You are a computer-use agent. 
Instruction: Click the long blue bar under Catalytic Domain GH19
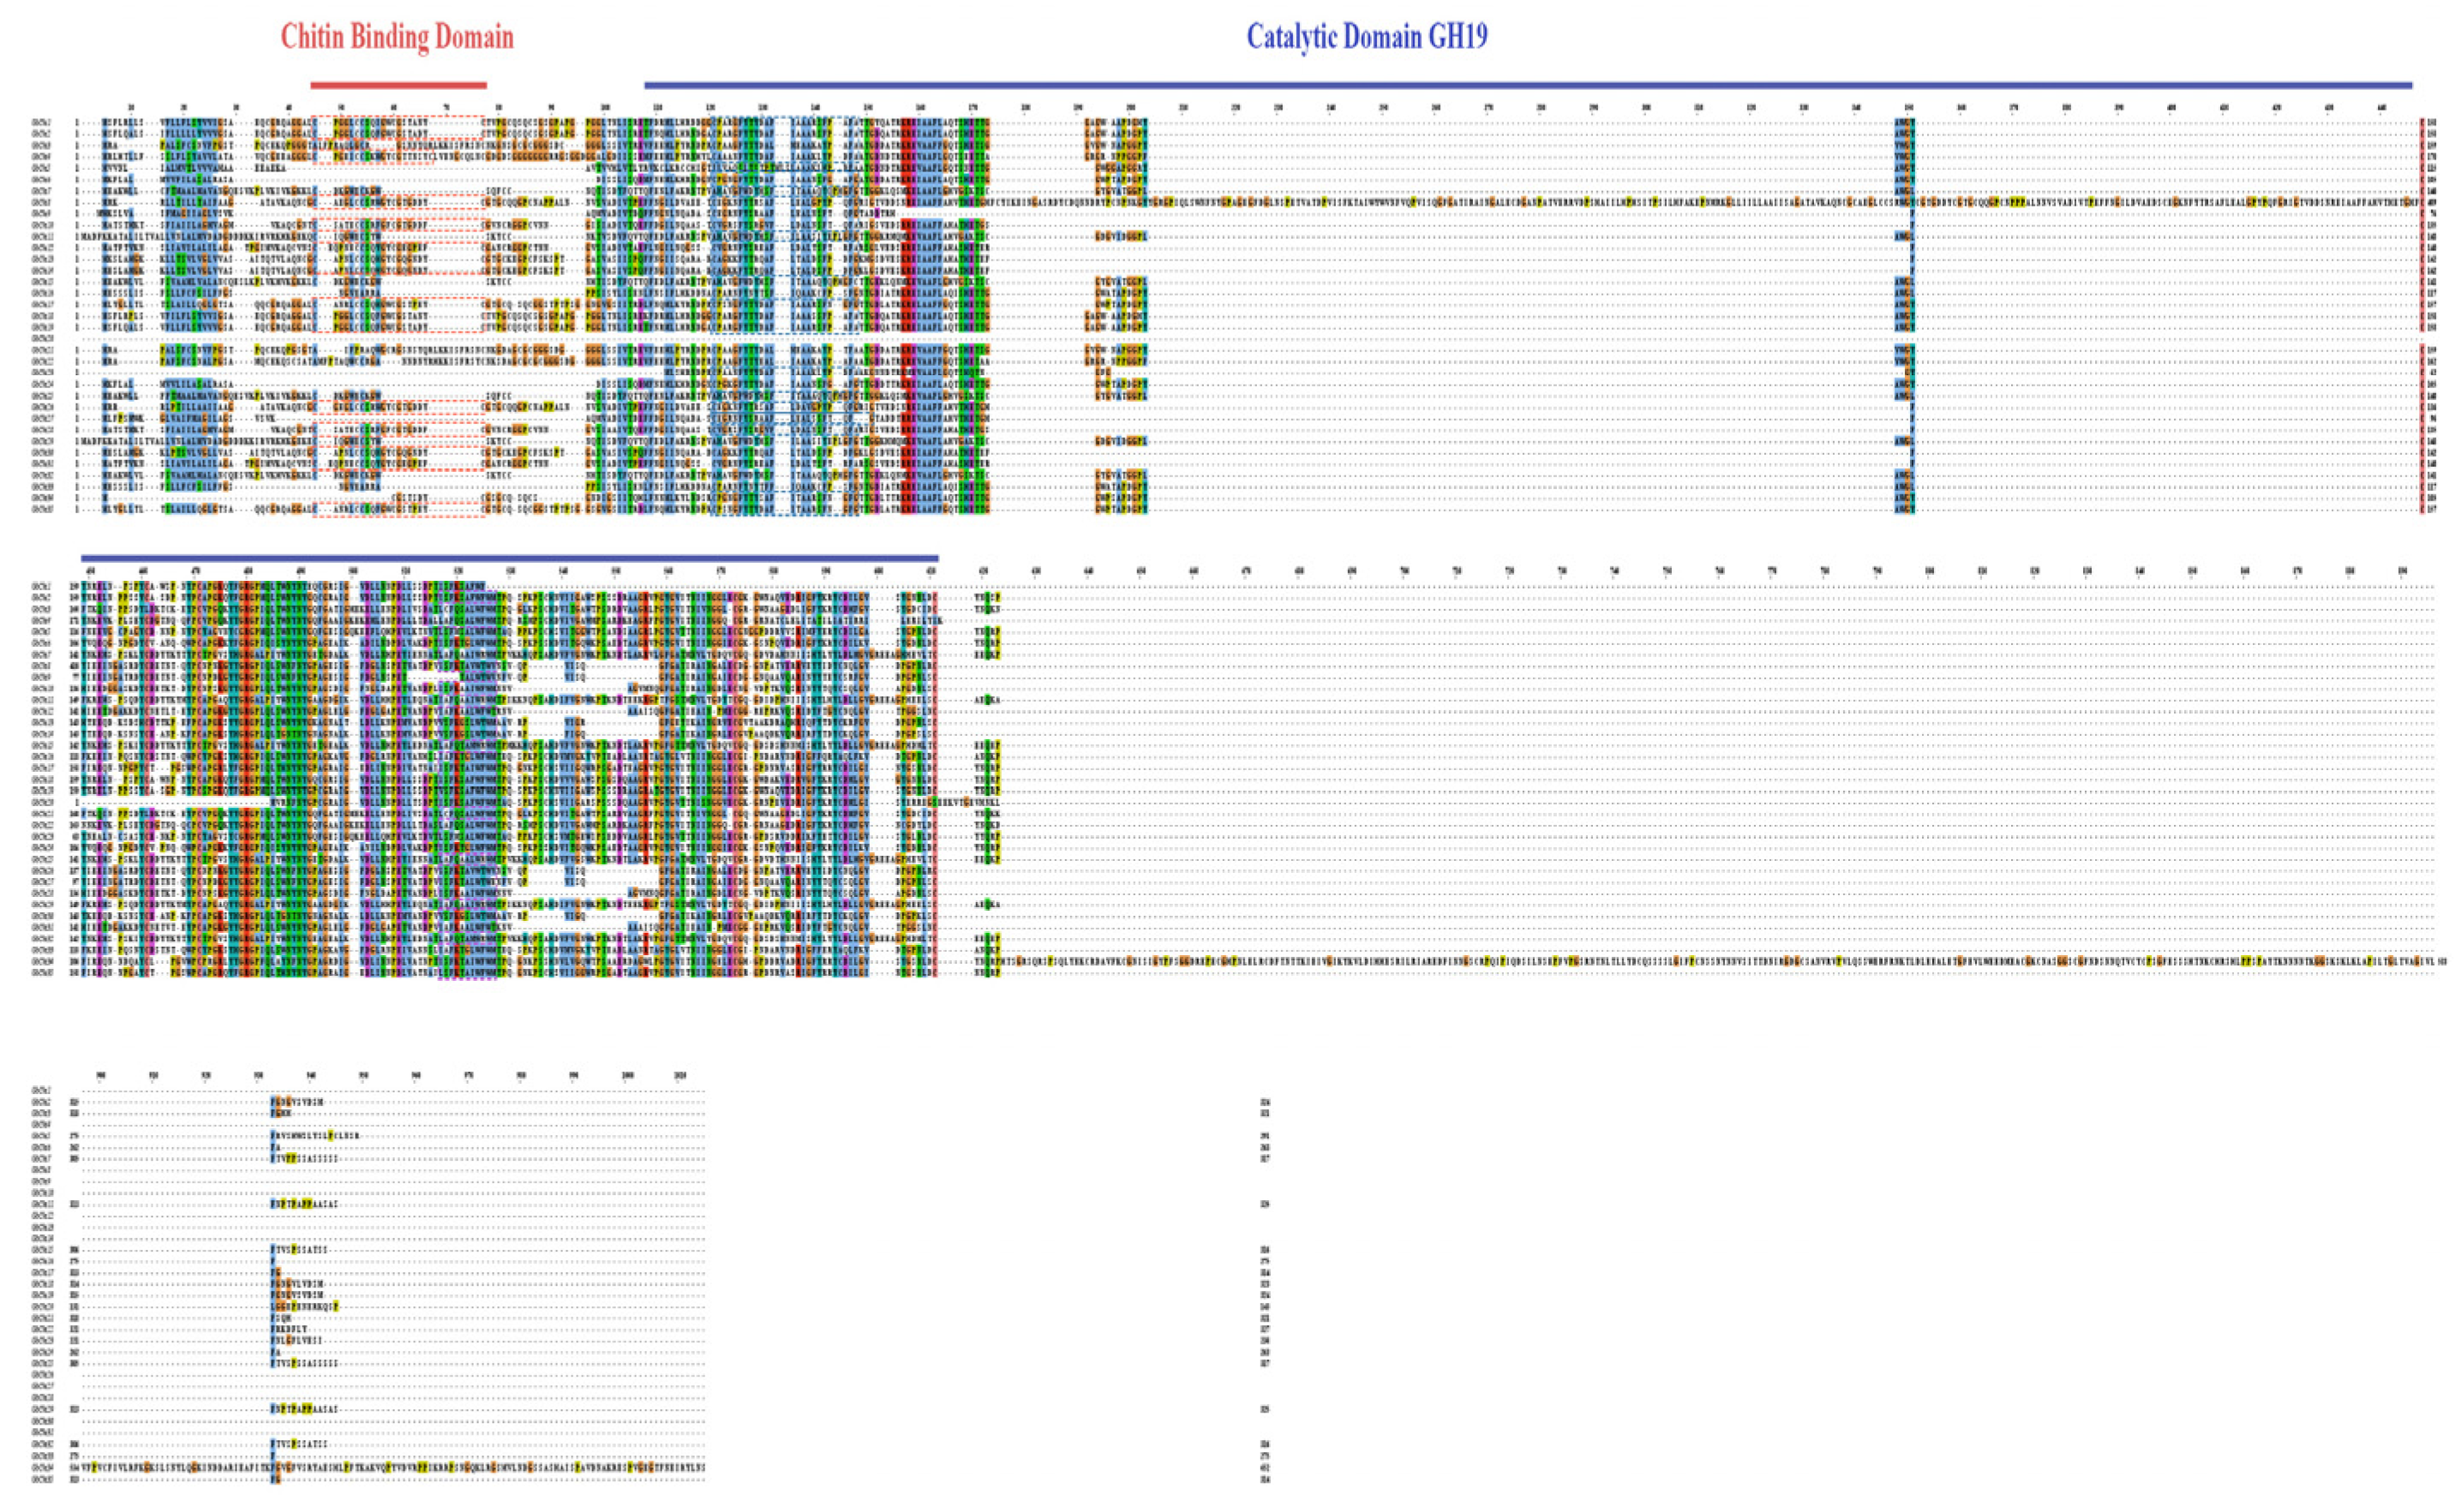click(x=1527, y=85)
